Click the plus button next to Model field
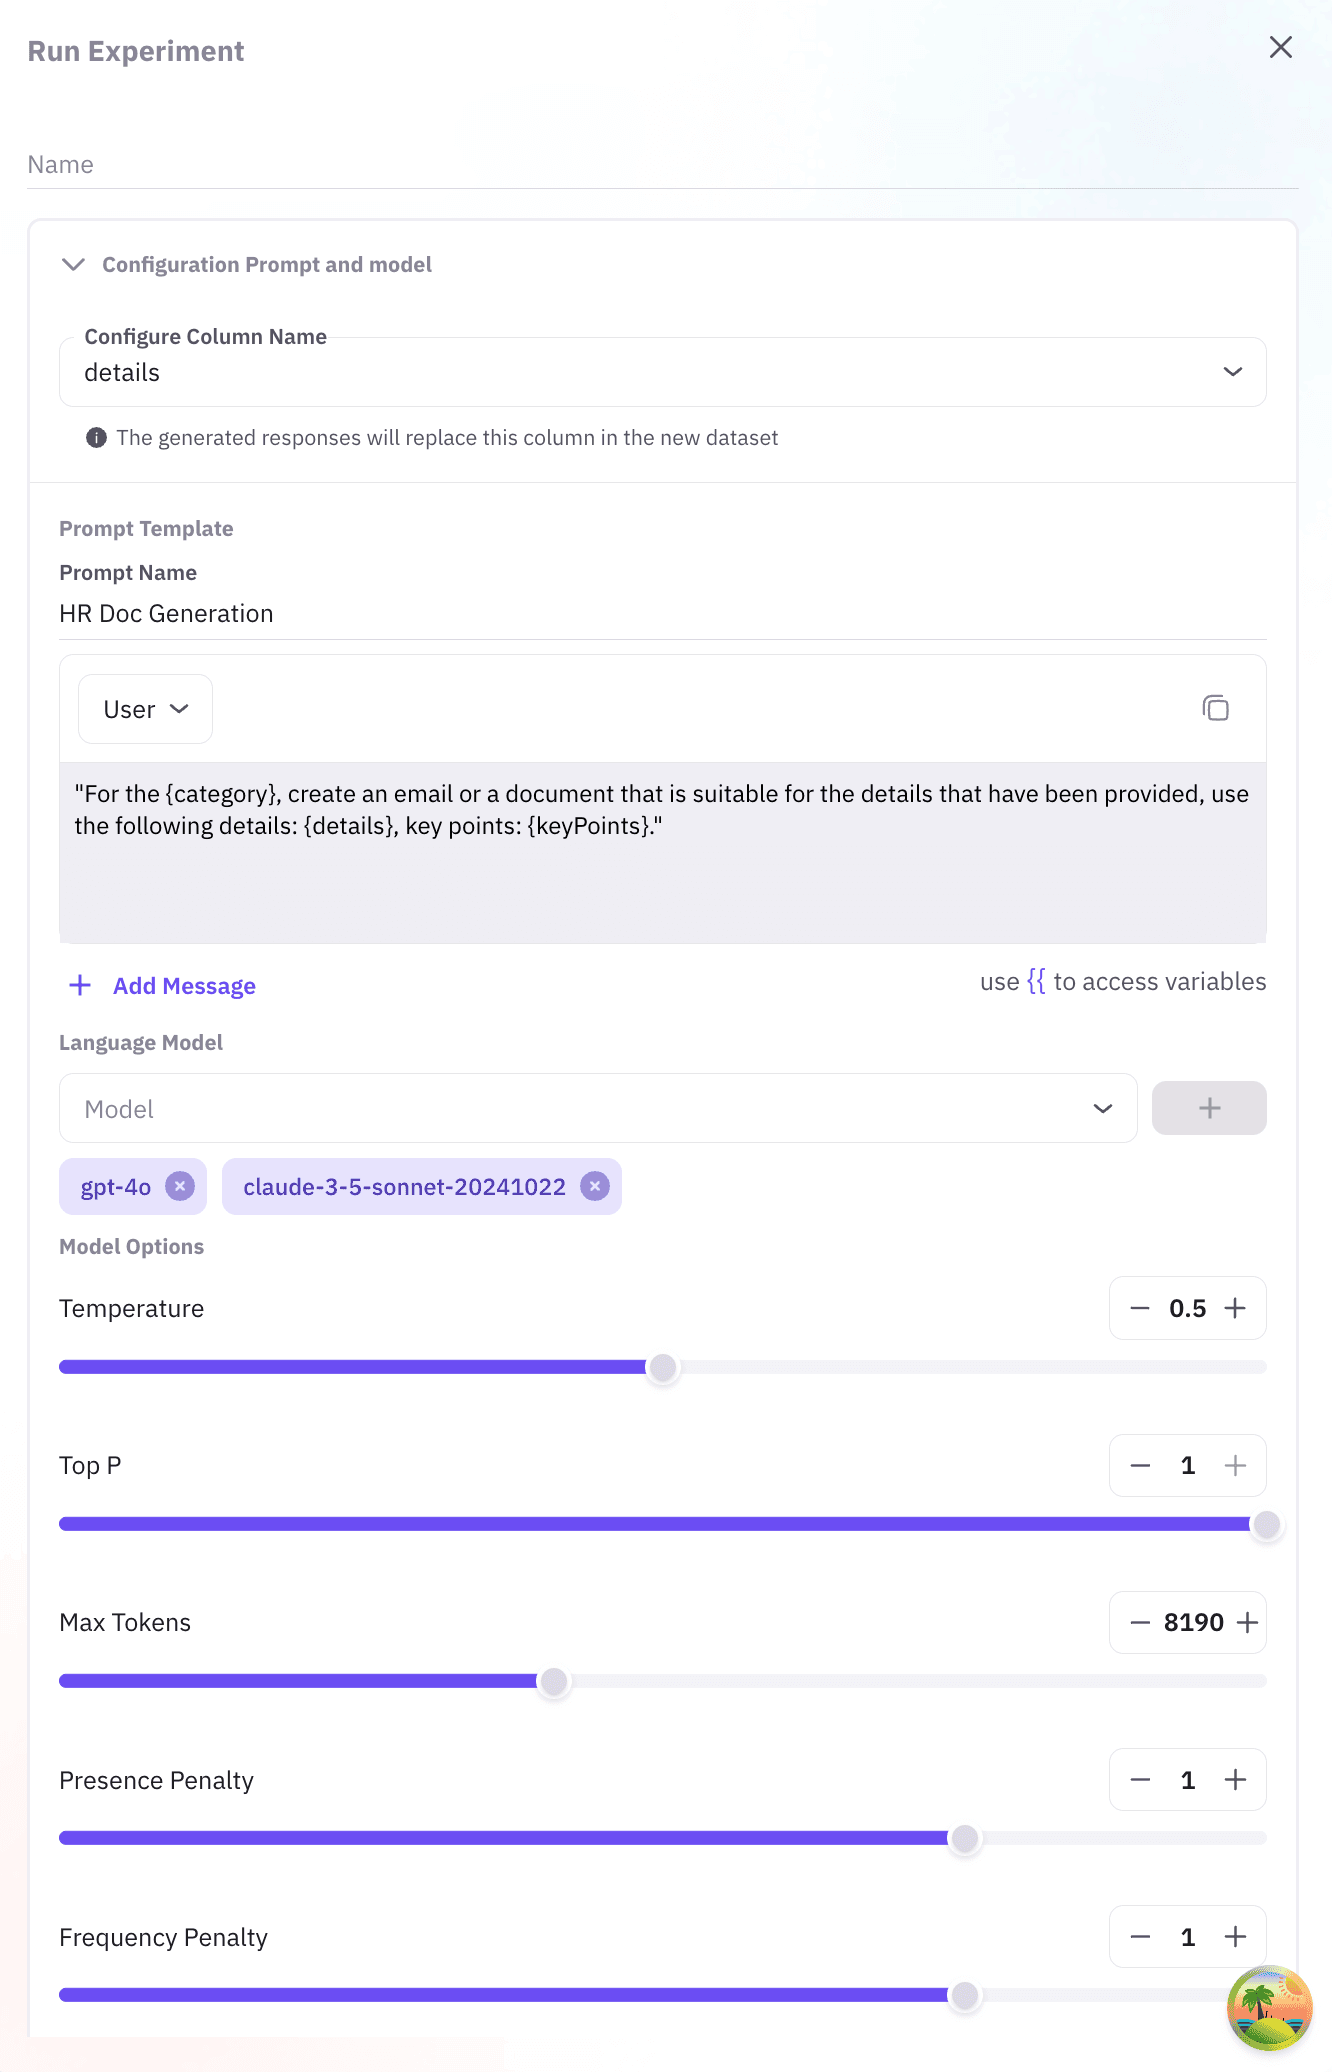 point(1209,1107)
